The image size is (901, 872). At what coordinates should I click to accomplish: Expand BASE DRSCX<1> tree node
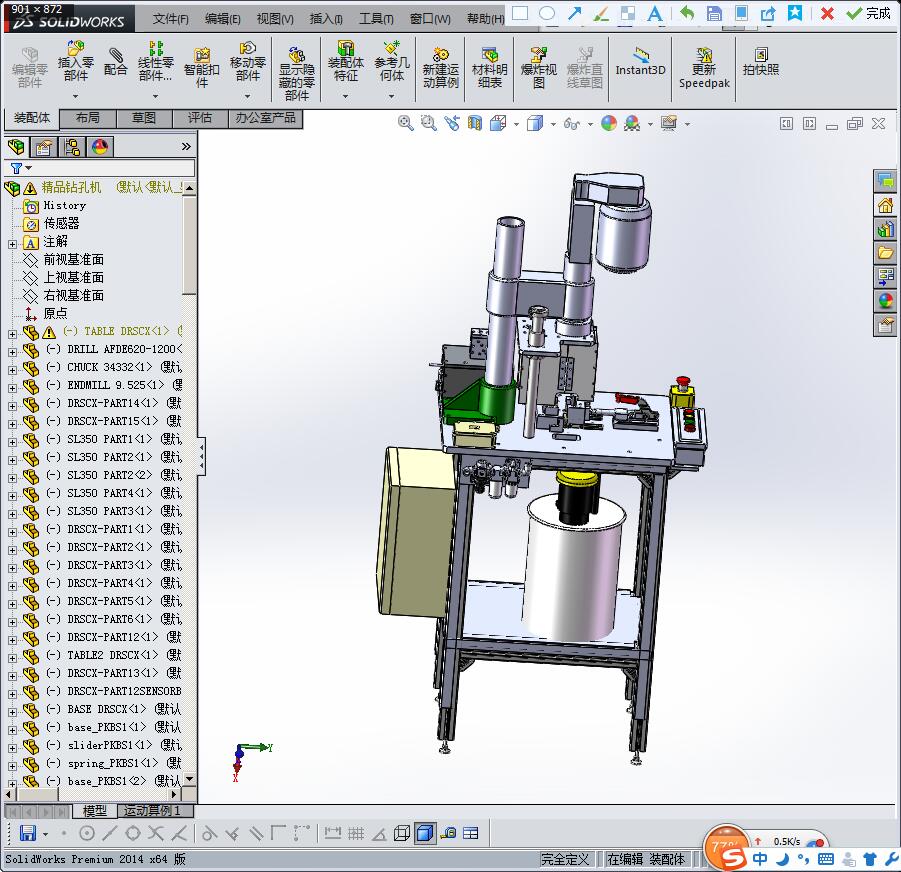pos(12,712)
